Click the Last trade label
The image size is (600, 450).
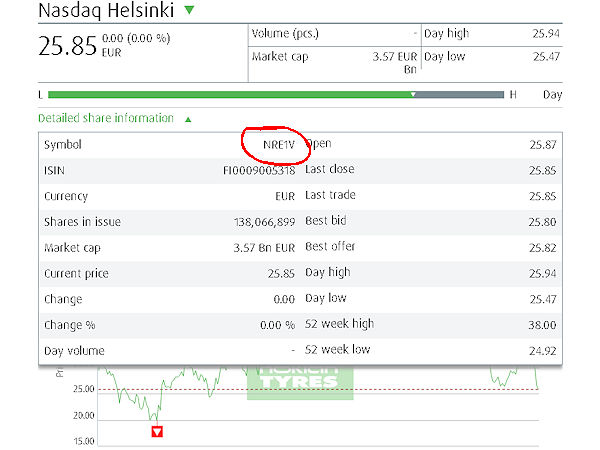point(330,195)
